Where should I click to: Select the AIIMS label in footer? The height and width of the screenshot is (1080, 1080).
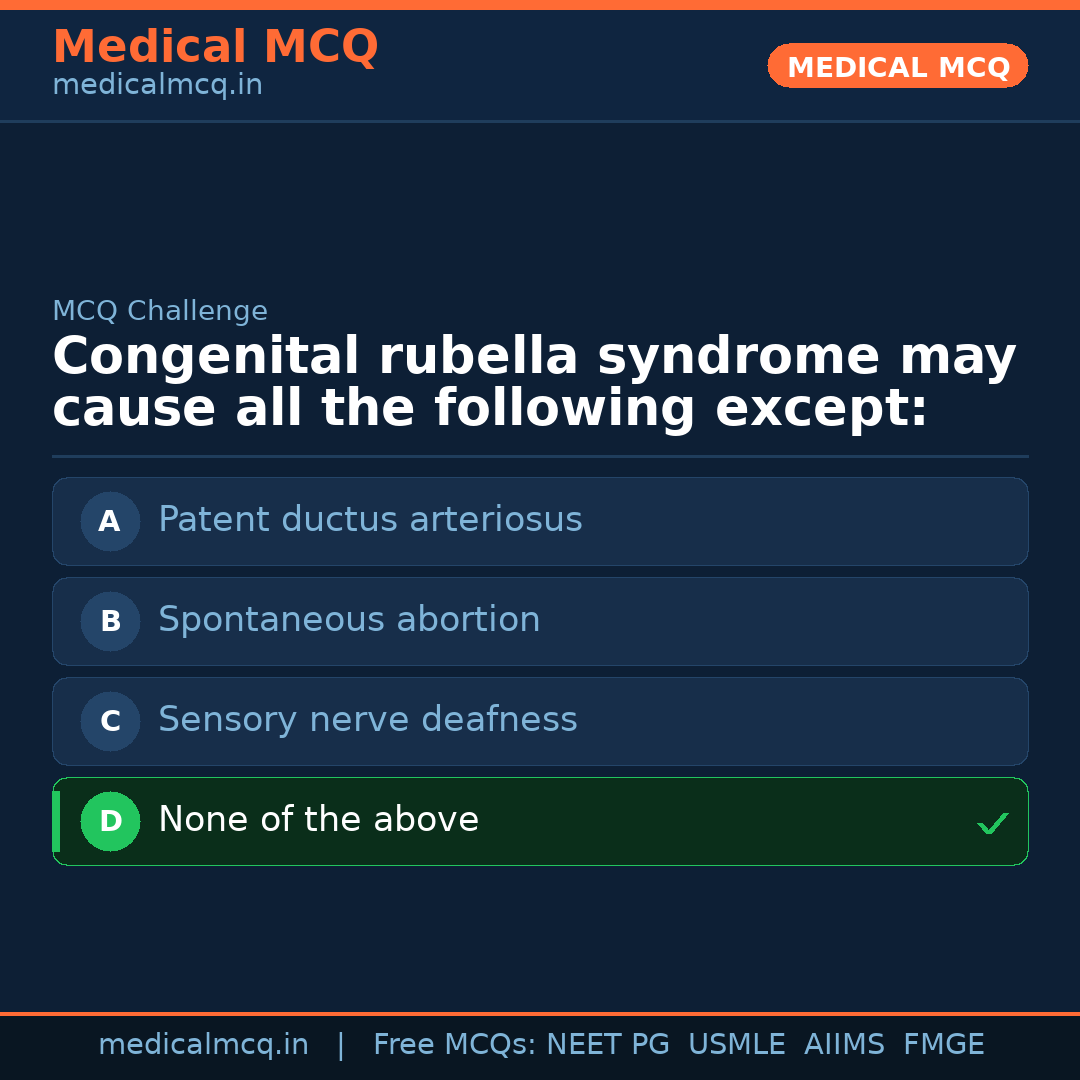[844, 1045]
